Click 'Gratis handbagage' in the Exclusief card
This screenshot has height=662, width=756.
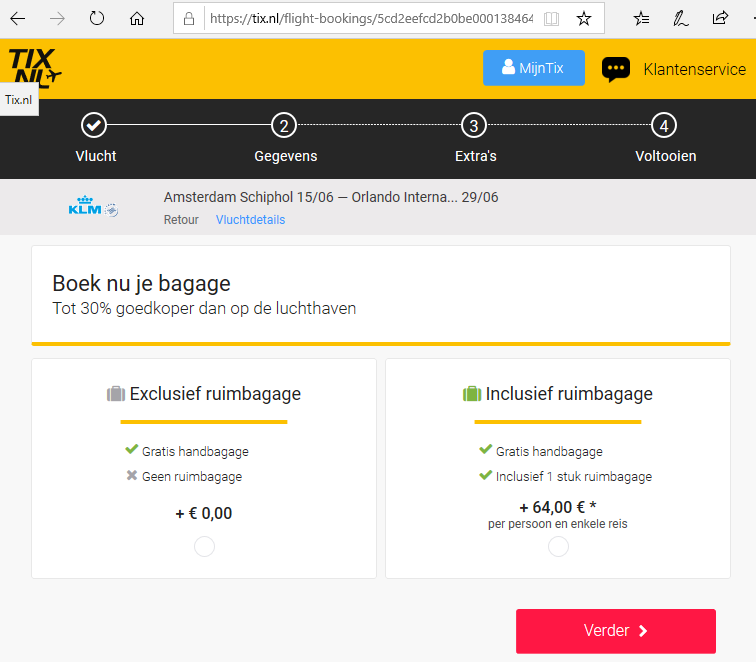tap(195, 451)
